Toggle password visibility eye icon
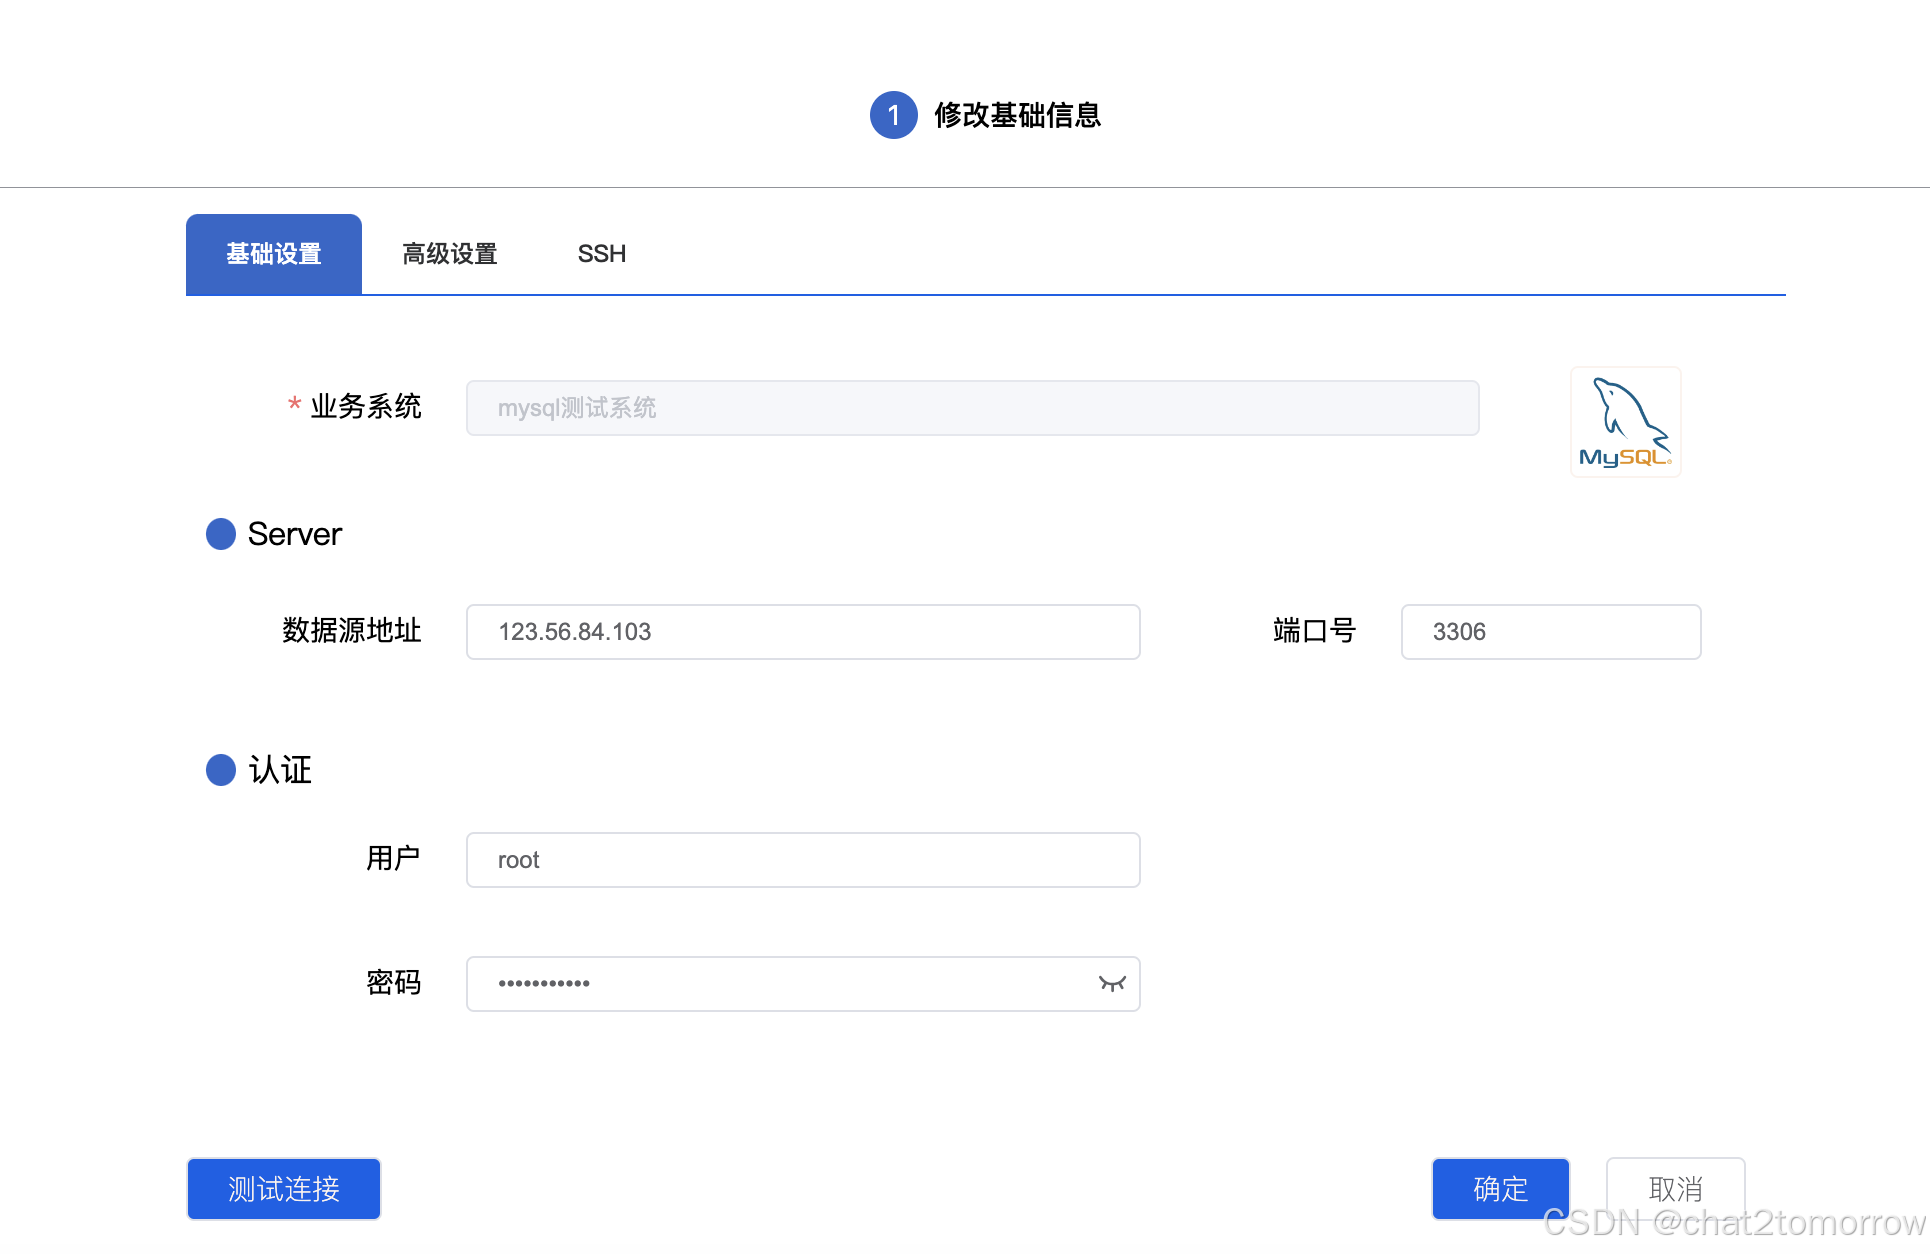The width and height of the screenshot is (1930, 1254). click(1112, 984)
